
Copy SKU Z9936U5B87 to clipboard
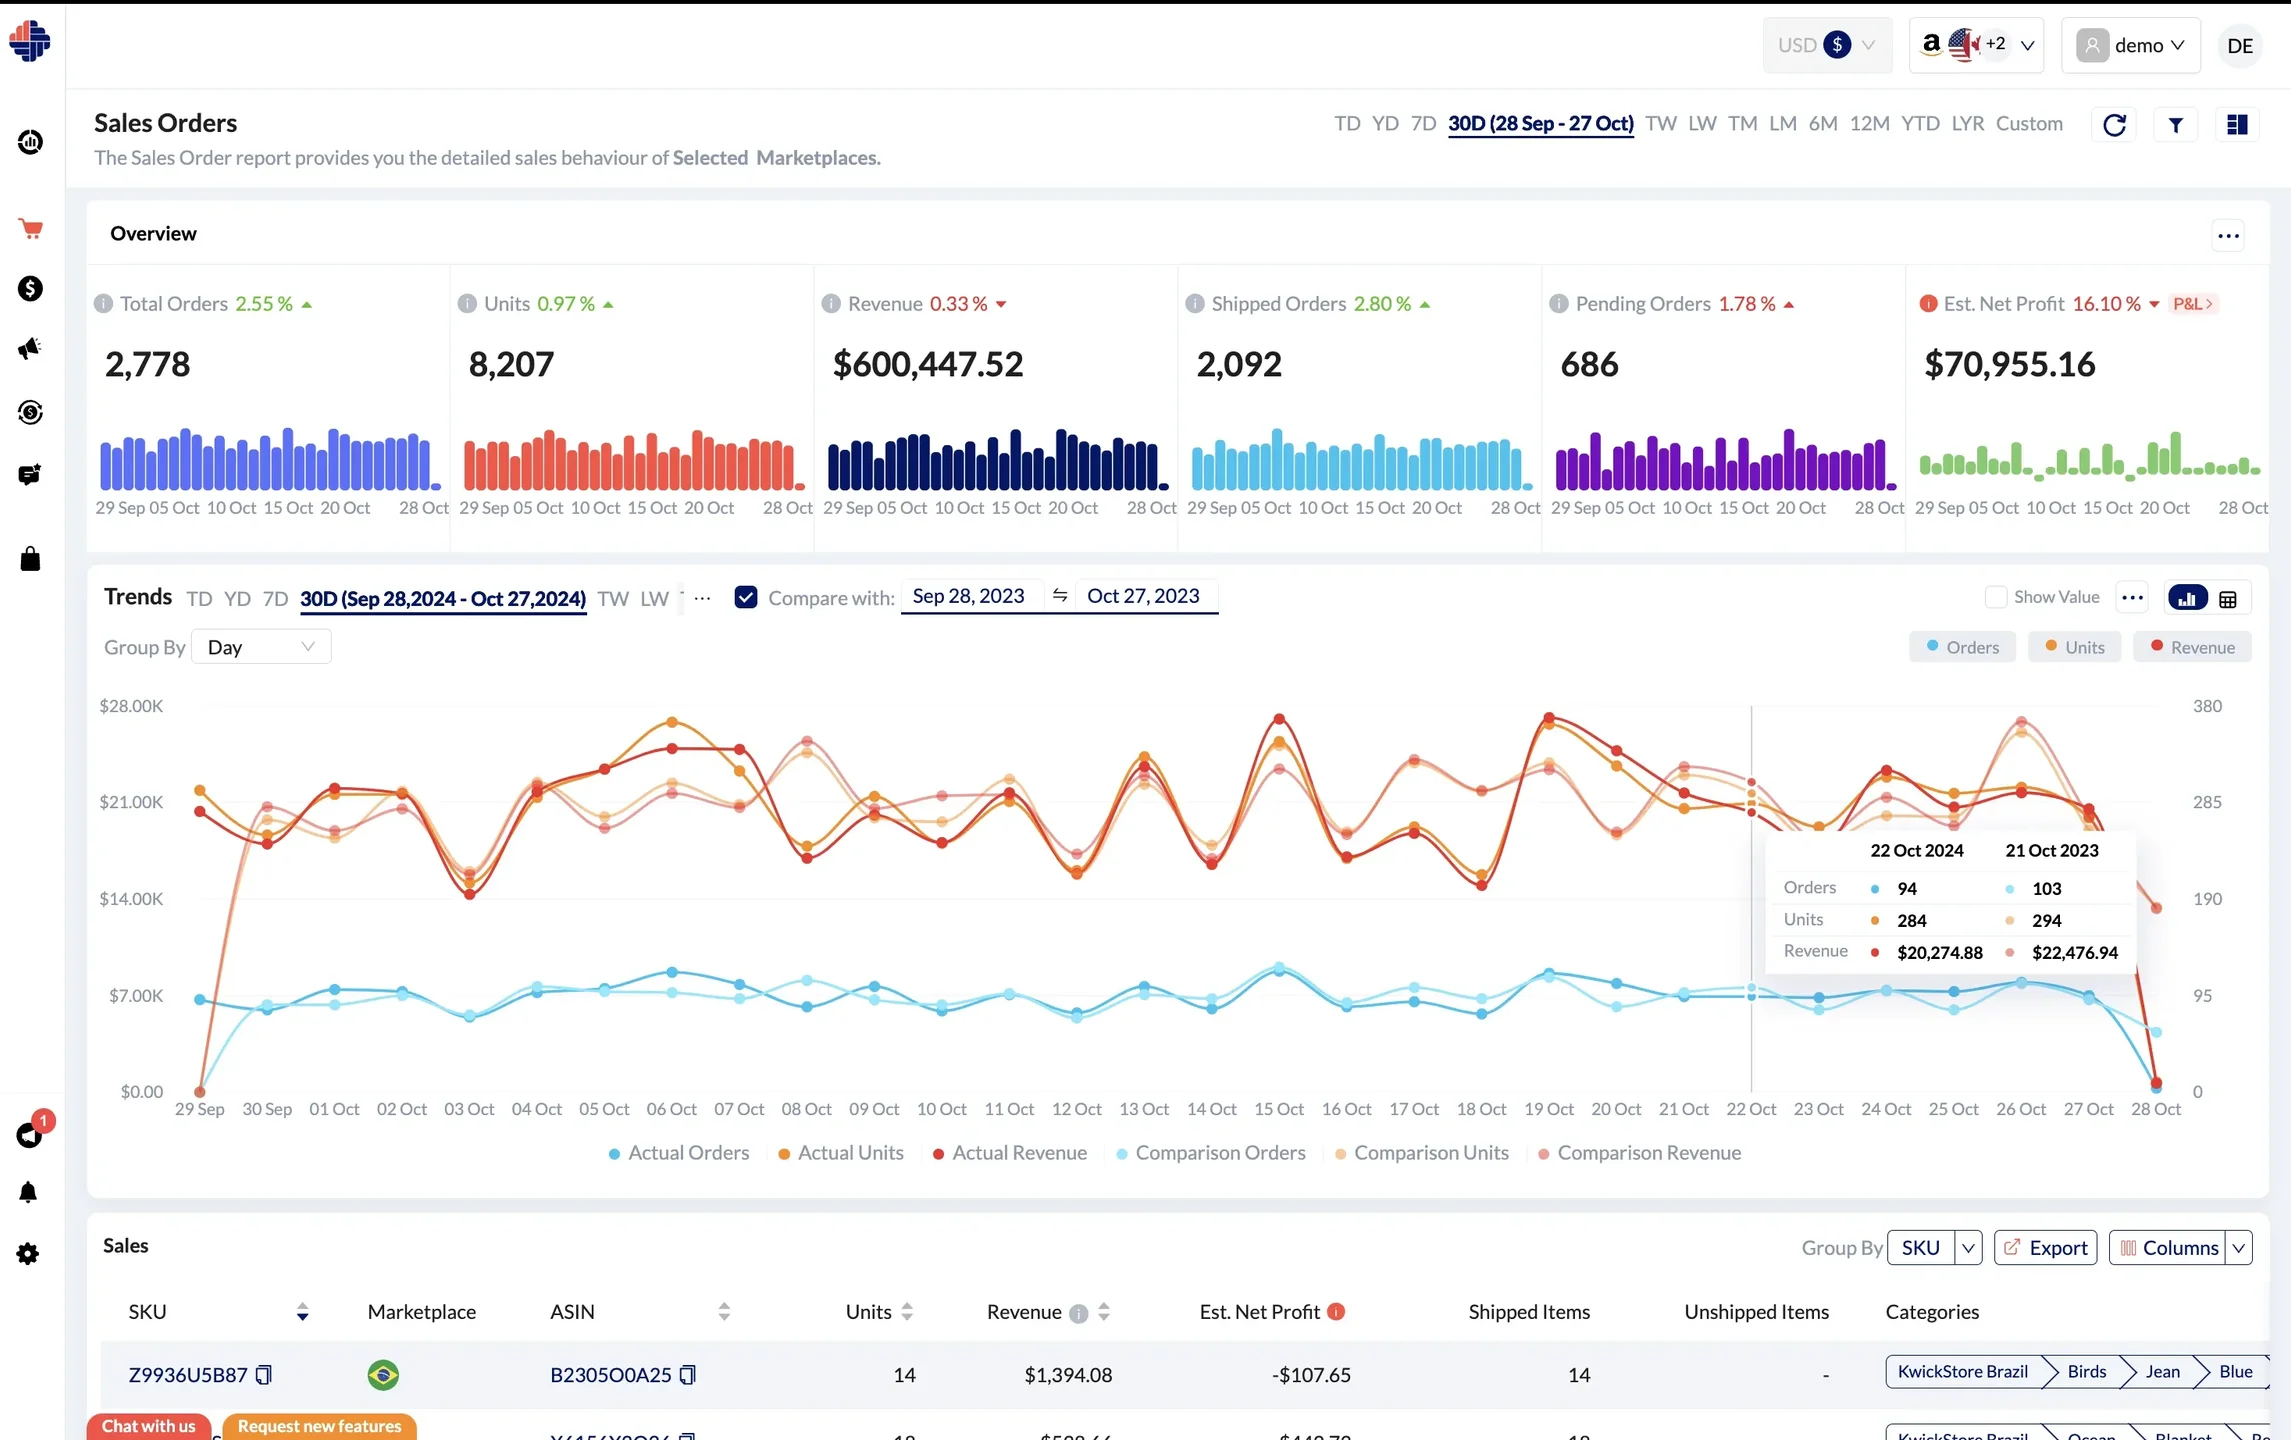pos(264,1375)
